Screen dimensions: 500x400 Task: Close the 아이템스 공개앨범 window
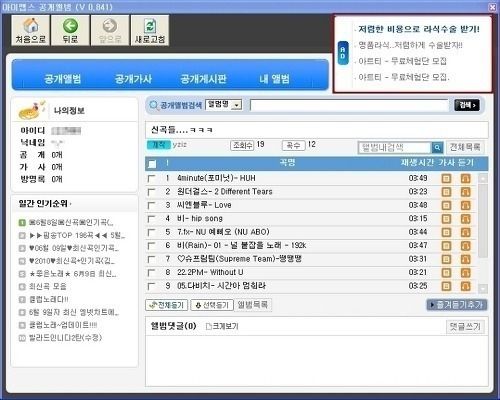click(x=493, y=7)
